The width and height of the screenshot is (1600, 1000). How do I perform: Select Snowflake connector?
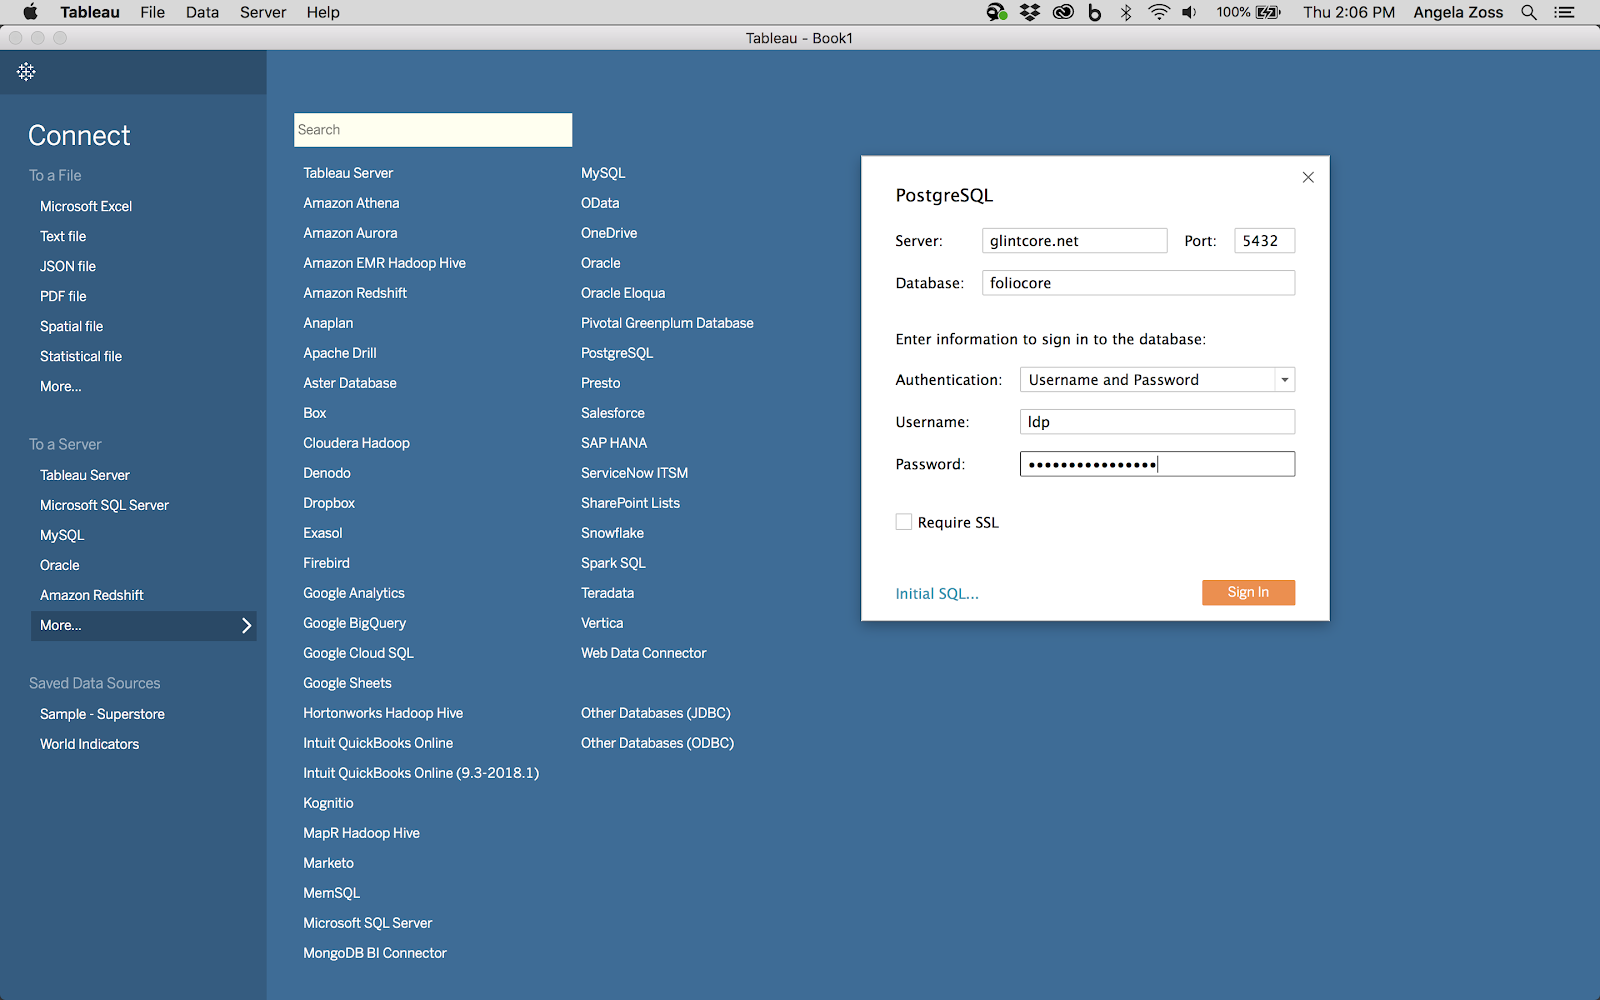[x=612, y=533]
